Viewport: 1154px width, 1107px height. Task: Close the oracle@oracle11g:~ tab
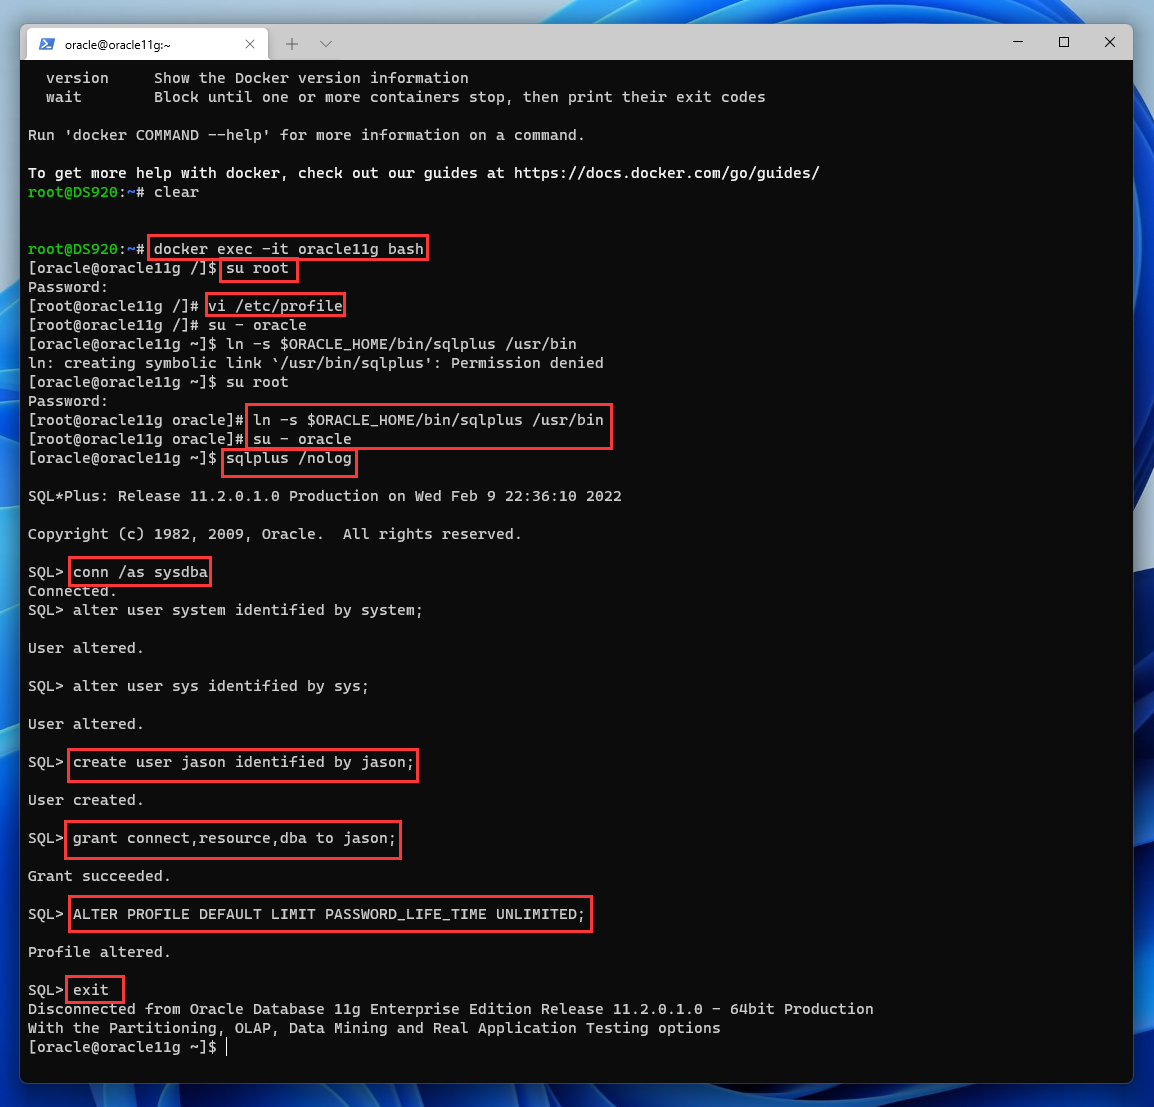(250, 44)
